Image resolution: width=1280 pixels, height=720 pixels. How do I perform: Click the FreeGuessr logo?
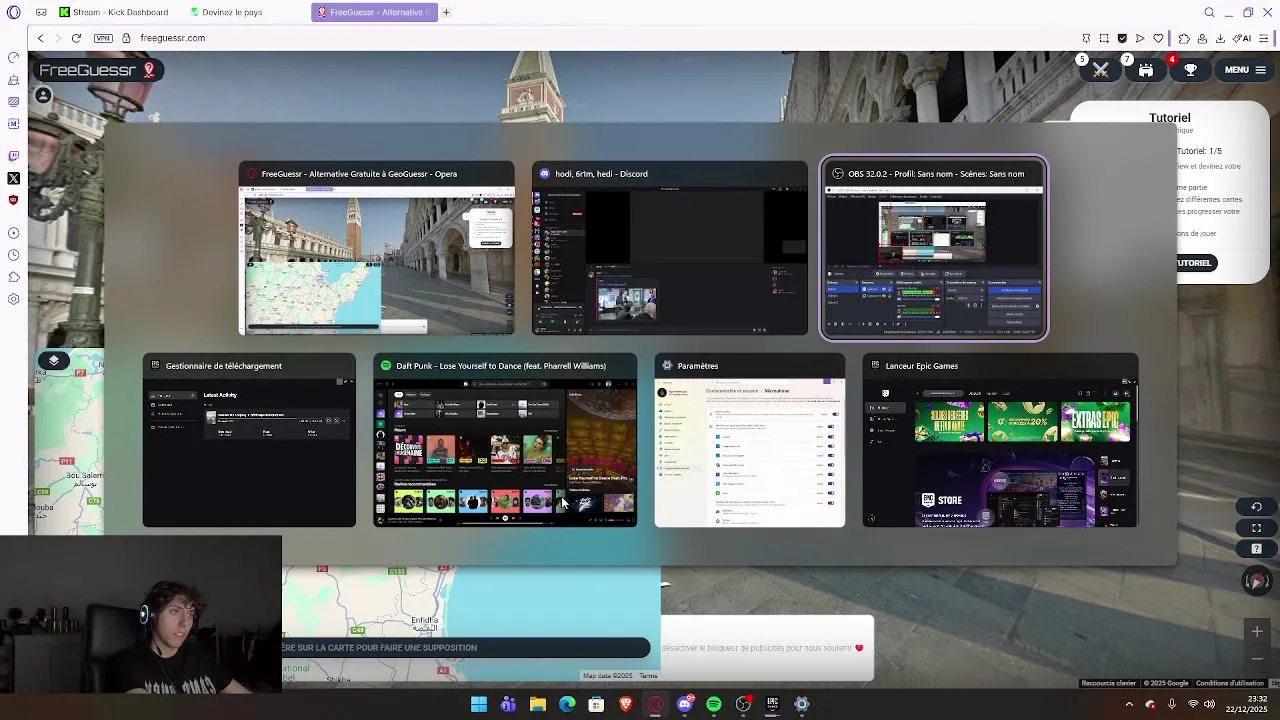97,70
